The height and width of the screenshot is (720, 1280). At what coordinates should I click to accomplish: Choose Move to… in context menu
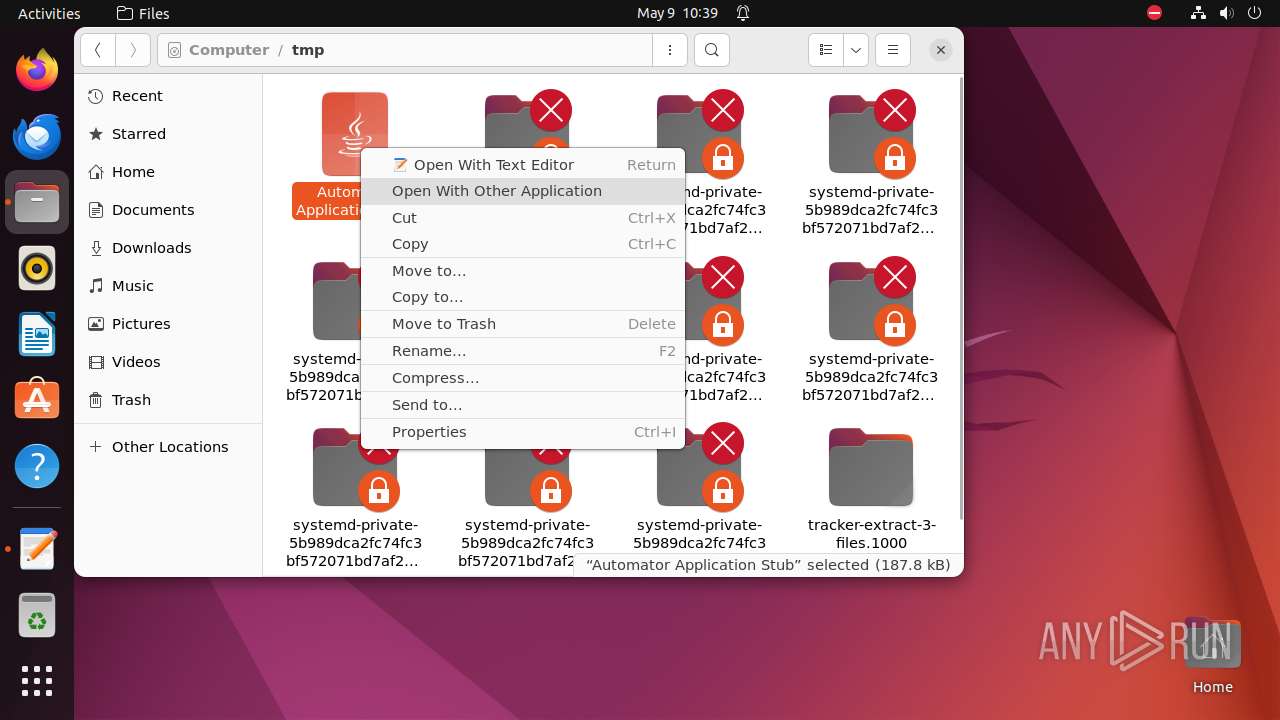523,271
